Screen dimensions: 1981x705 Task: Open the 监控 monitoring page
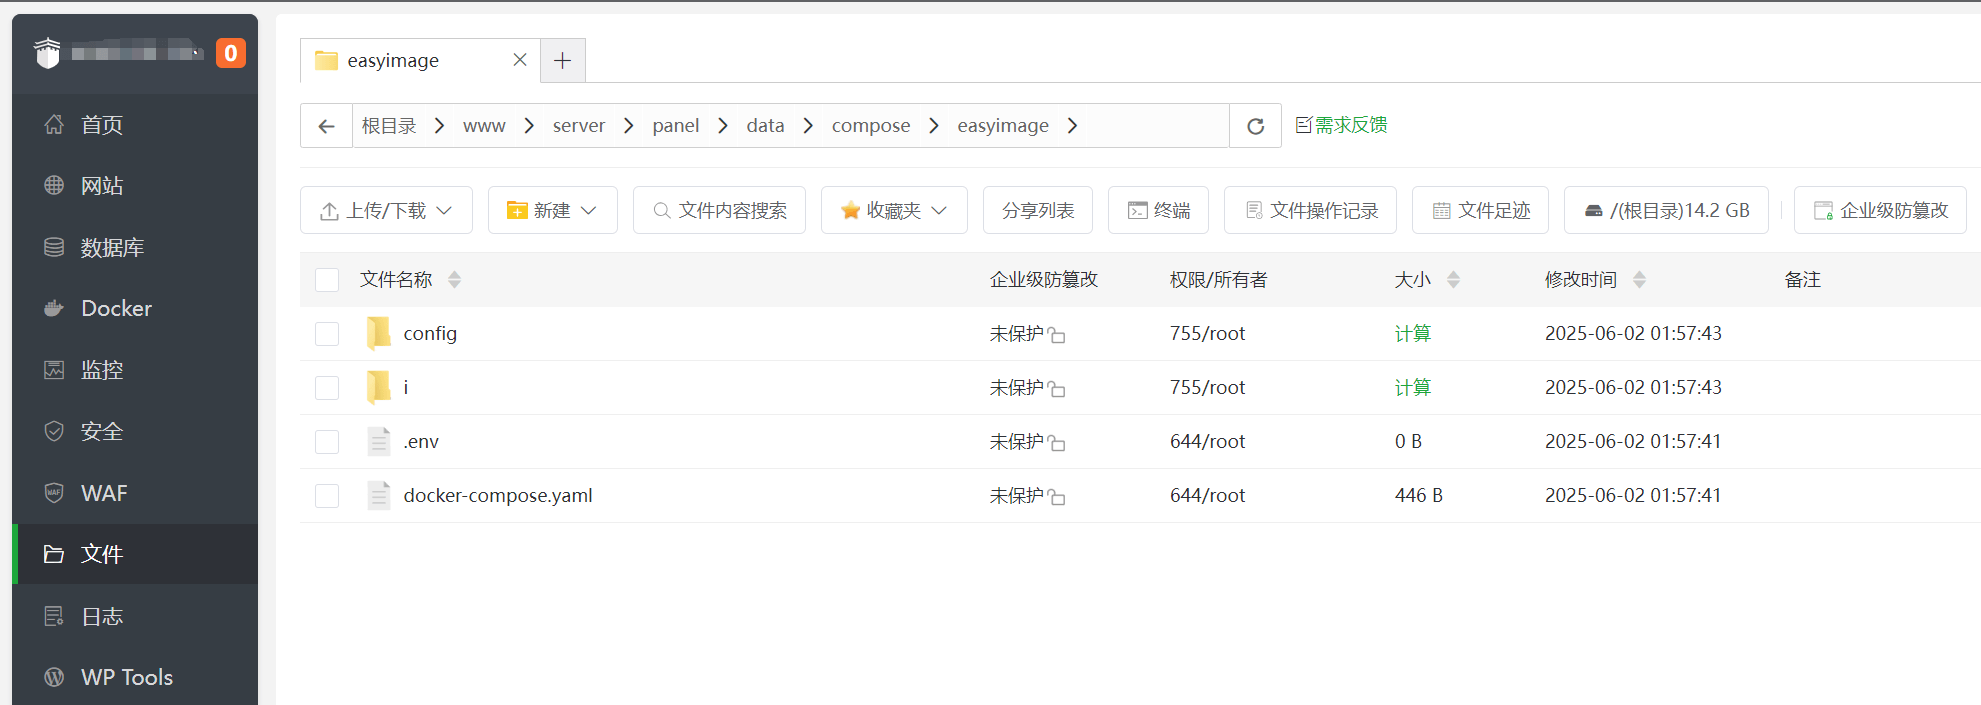click(x=101, y=370)
